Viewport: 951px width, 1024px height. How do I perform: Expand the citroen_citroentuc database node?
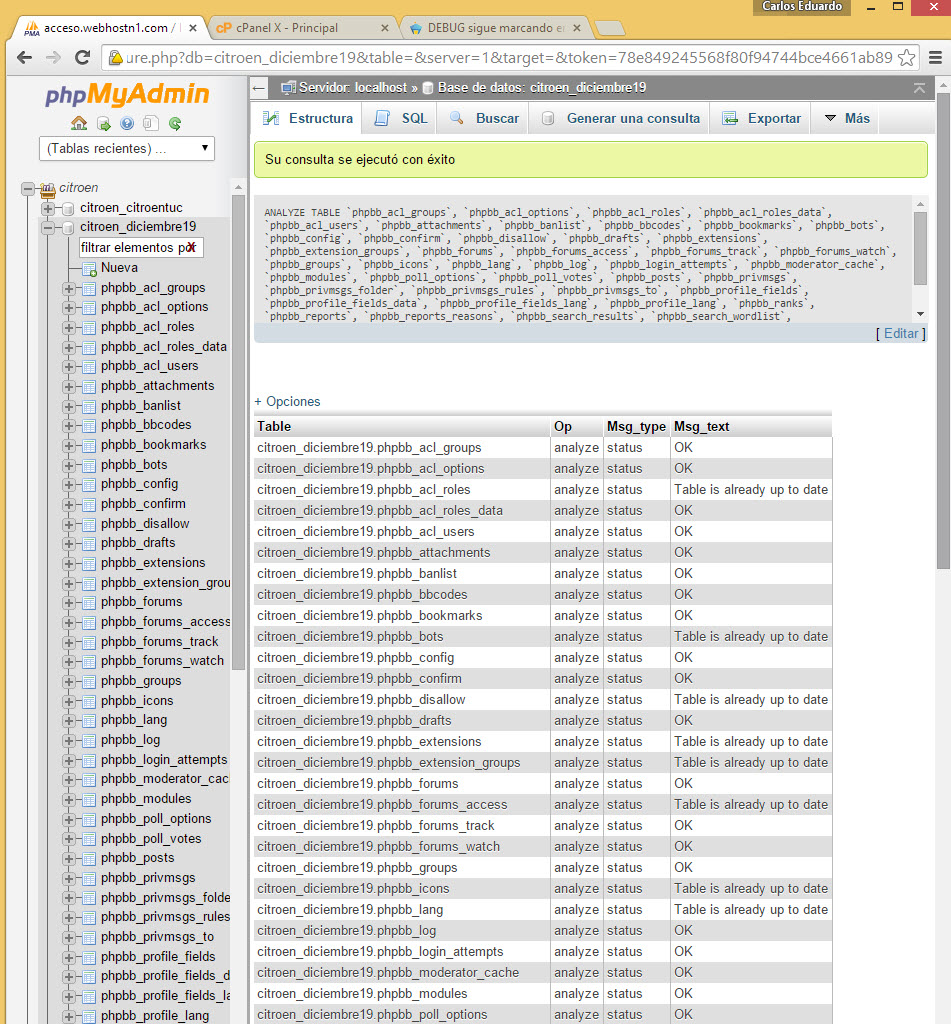[48, 208]
